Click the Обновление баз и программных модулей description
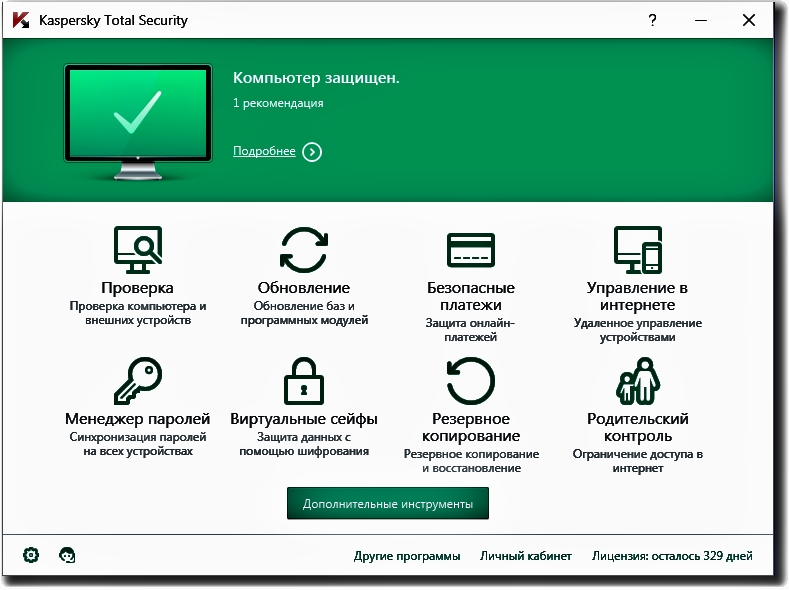Image resolution: width=789 pixels, height=590 pixels. [x=304, y=313]
